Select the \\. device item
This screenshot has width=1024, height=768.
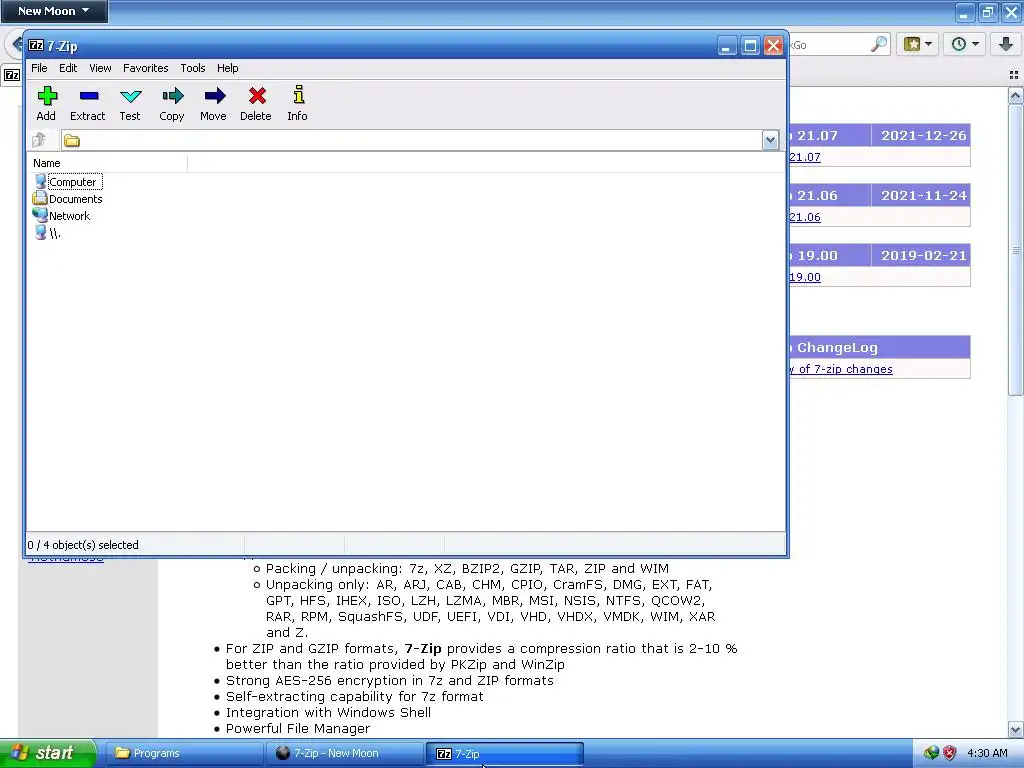point(47,233)
